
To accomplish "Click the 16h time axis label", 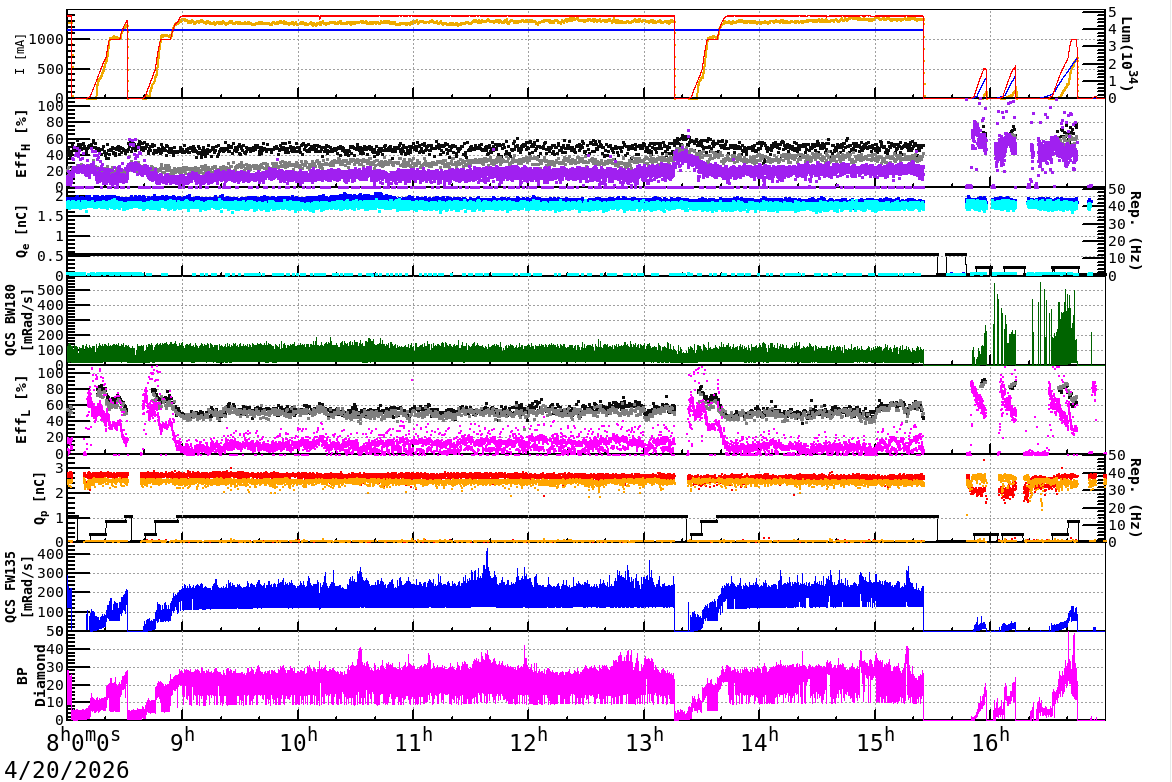I will (990, 741).
